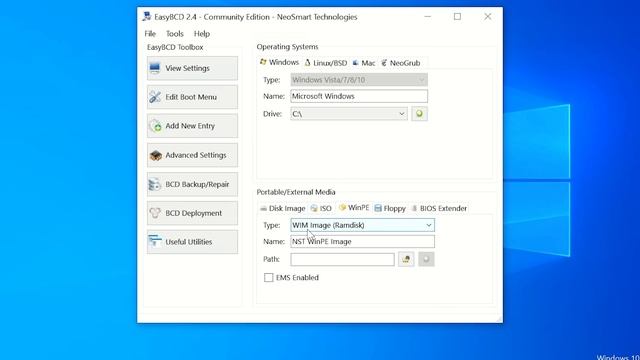
Task: Switch to the Mac tab
Action: click(364, 63)
